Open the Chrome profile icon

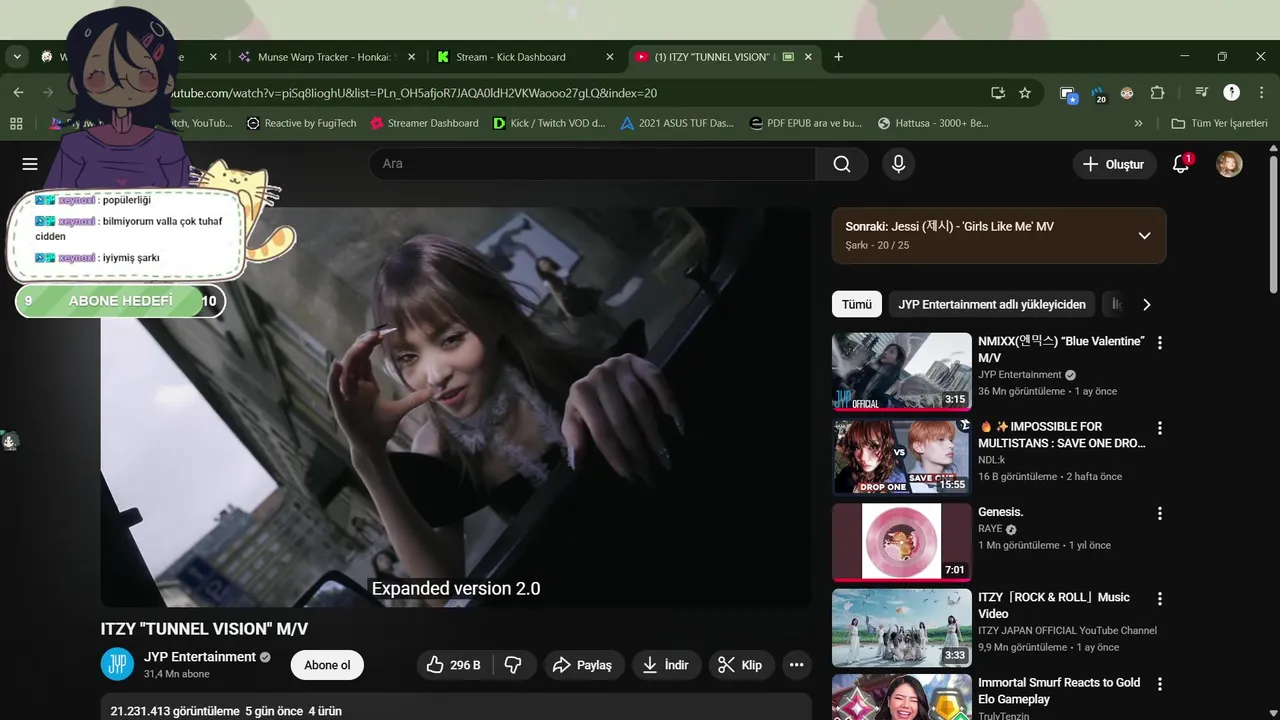tap(1232, 93)
